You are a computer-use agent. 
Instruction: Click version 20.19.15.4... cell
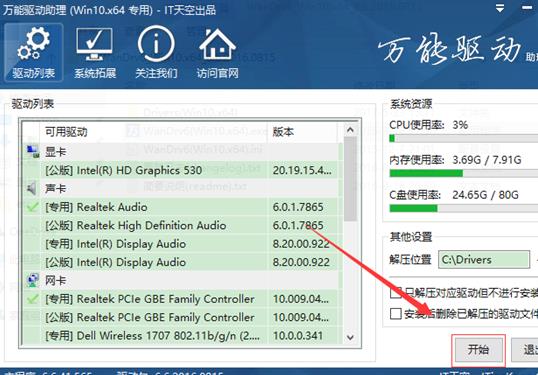point(302,170)
